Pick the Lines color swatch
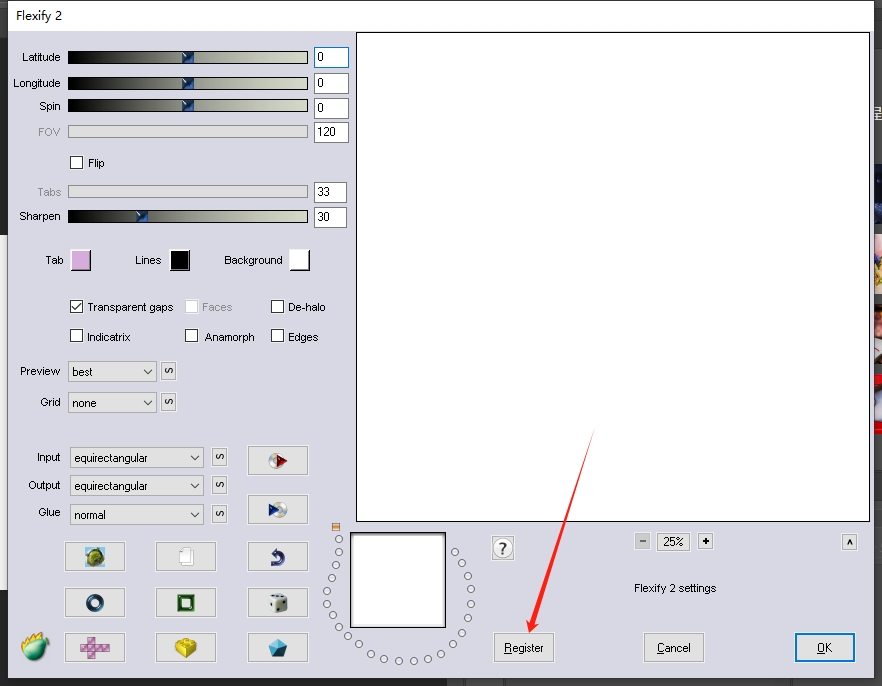882x686 pixels. pos(180,260)
